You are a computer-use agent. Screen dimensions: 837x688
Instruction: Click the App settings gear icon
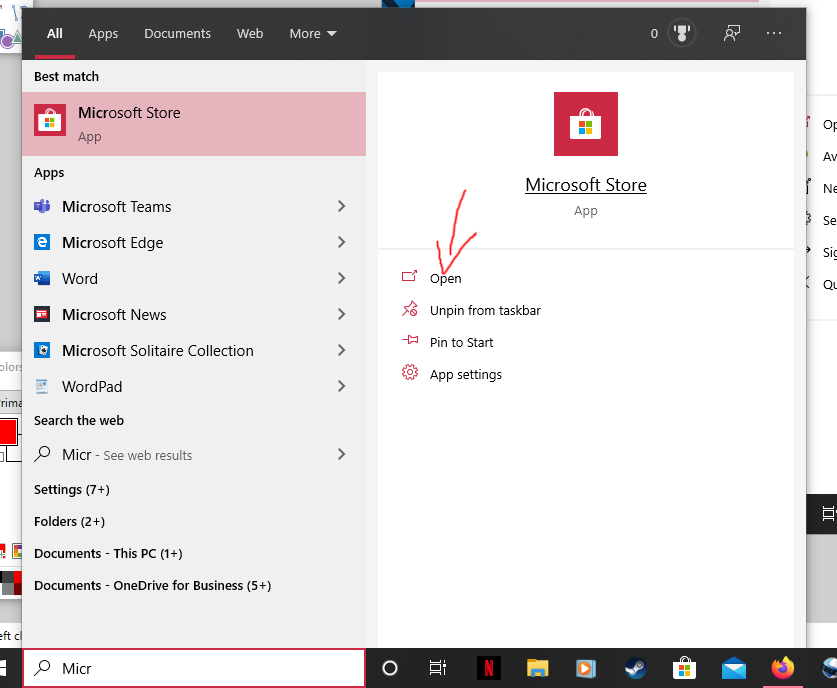410,372
